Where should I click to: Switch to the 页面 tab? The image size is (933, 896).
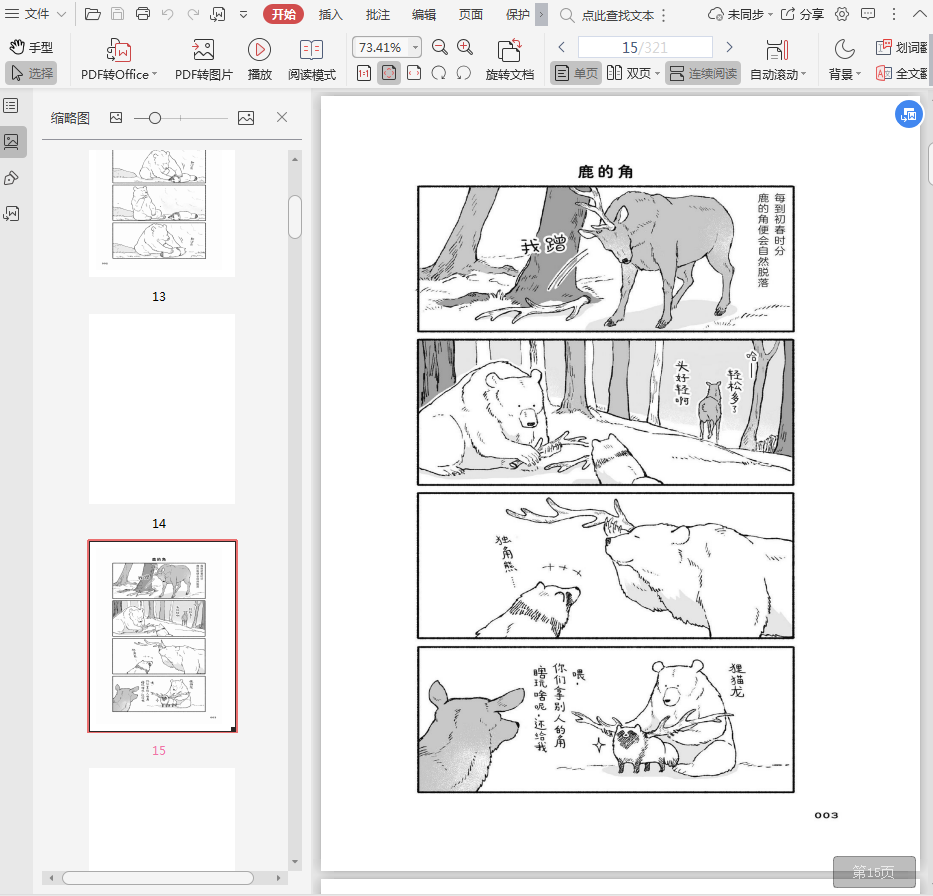point(471,14)
